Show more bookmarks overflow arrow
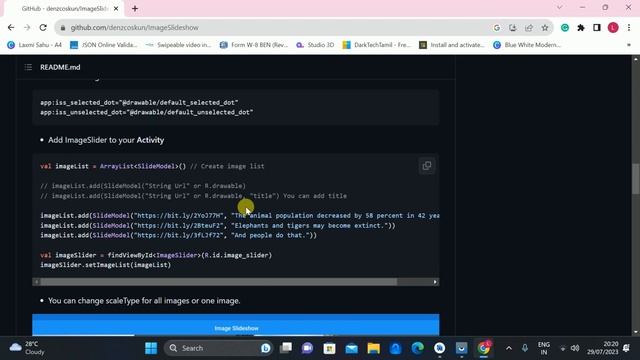 629,45
